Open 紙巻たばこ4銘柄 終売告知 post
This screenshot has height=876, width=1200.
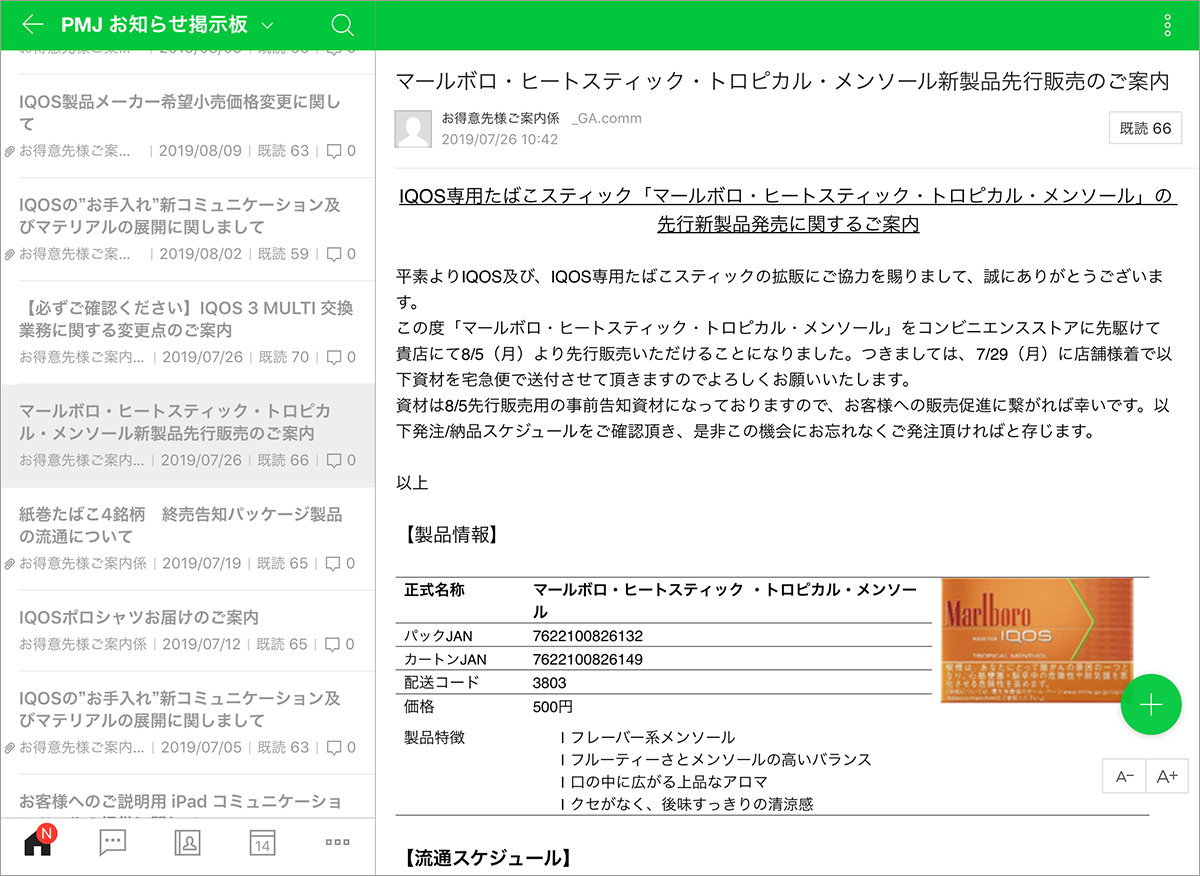coord(180,525)
